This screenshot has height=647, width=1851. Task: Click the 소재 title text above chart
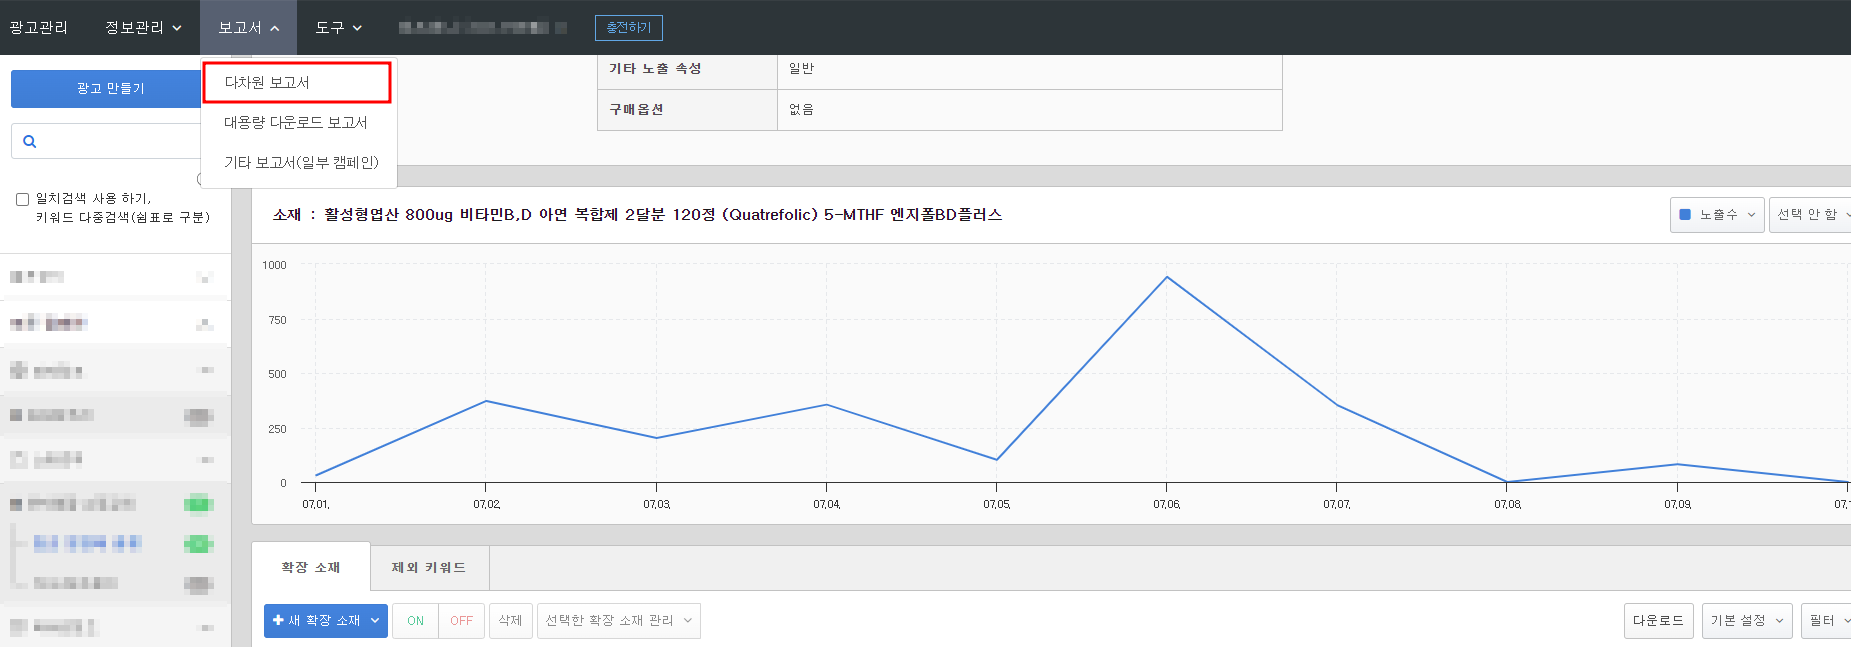(x=637, y=214)
